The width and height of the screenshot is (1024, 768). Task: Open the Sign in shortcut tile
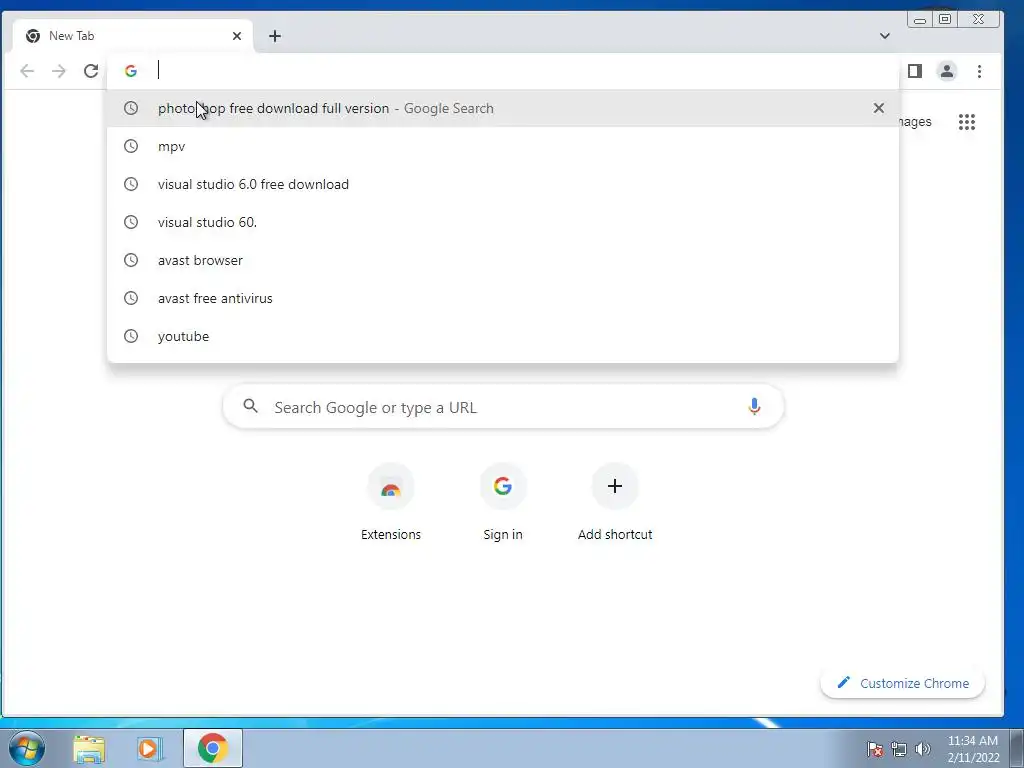click(502, 502)
